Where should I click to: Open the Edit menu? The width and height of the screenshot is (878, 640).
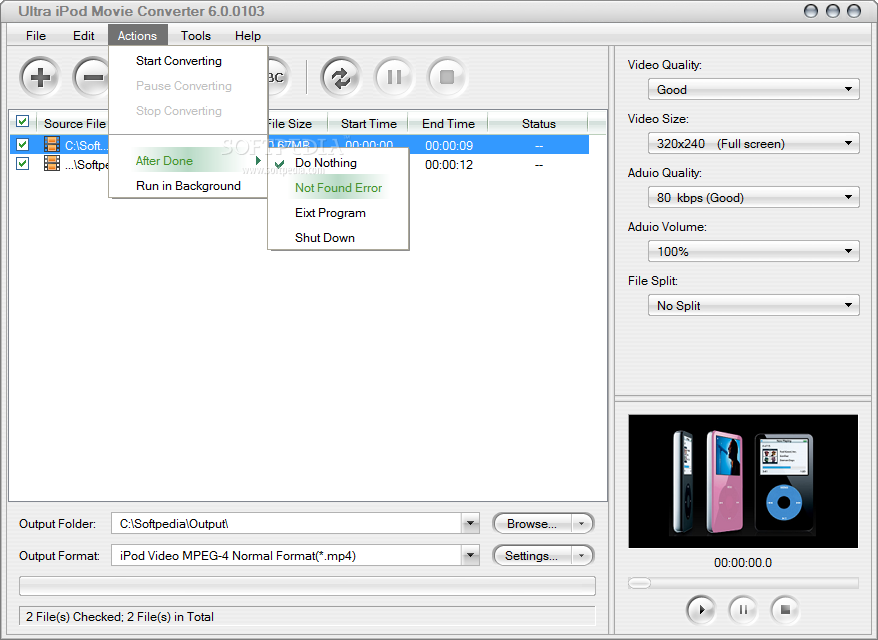(83, 36)
